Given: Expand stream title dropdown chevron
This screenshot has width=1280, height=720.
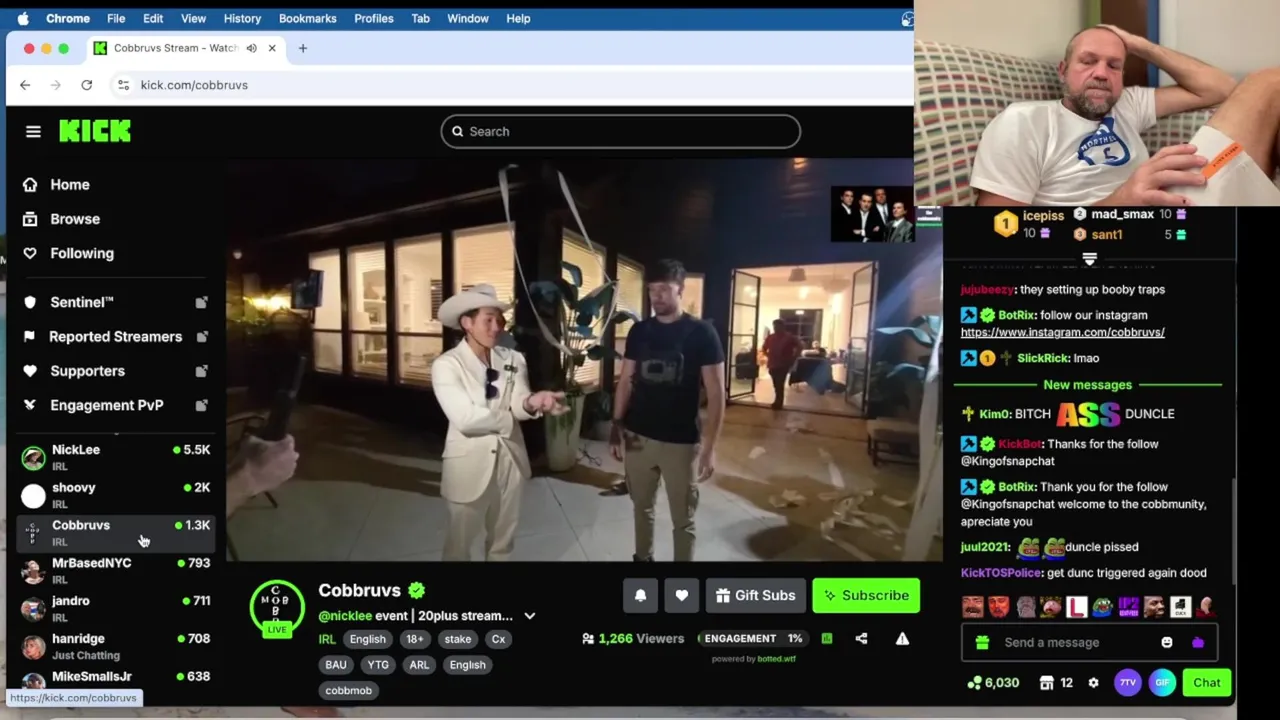Looking at the screenshot, I should coord(530,616).
